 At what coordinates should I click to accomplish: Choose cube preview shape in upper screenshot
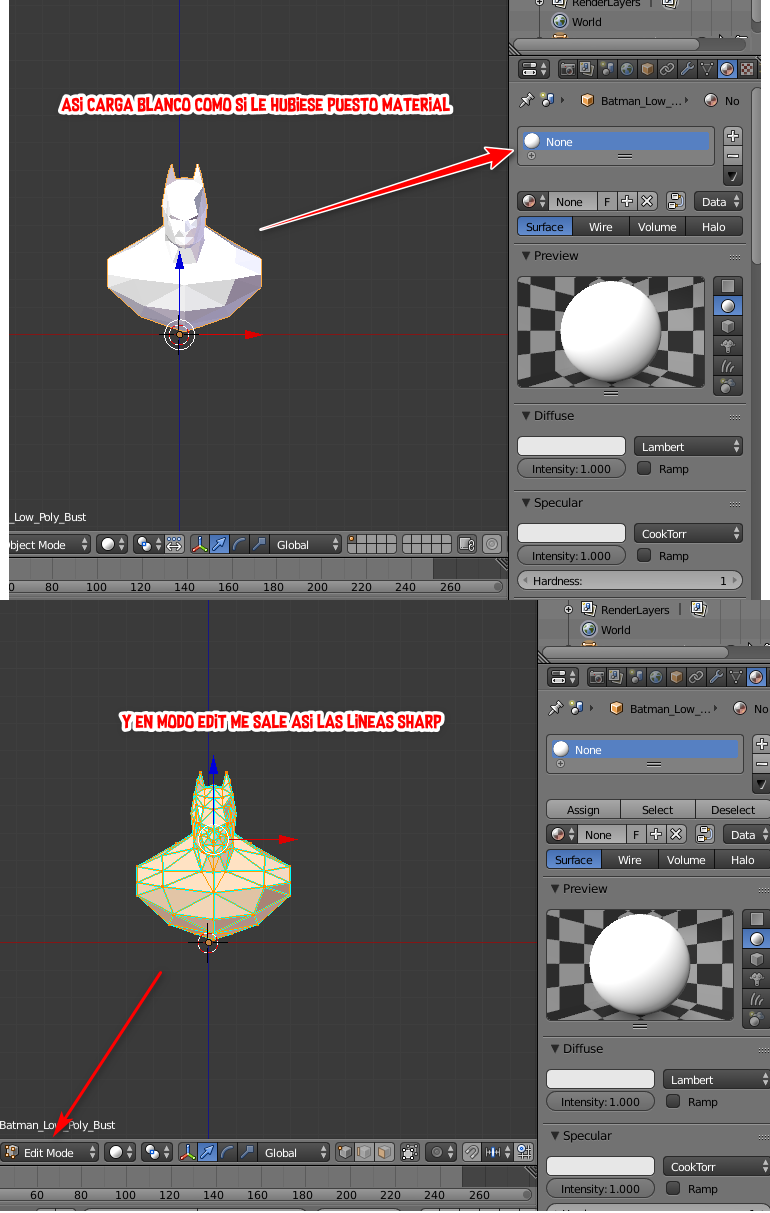728,326
